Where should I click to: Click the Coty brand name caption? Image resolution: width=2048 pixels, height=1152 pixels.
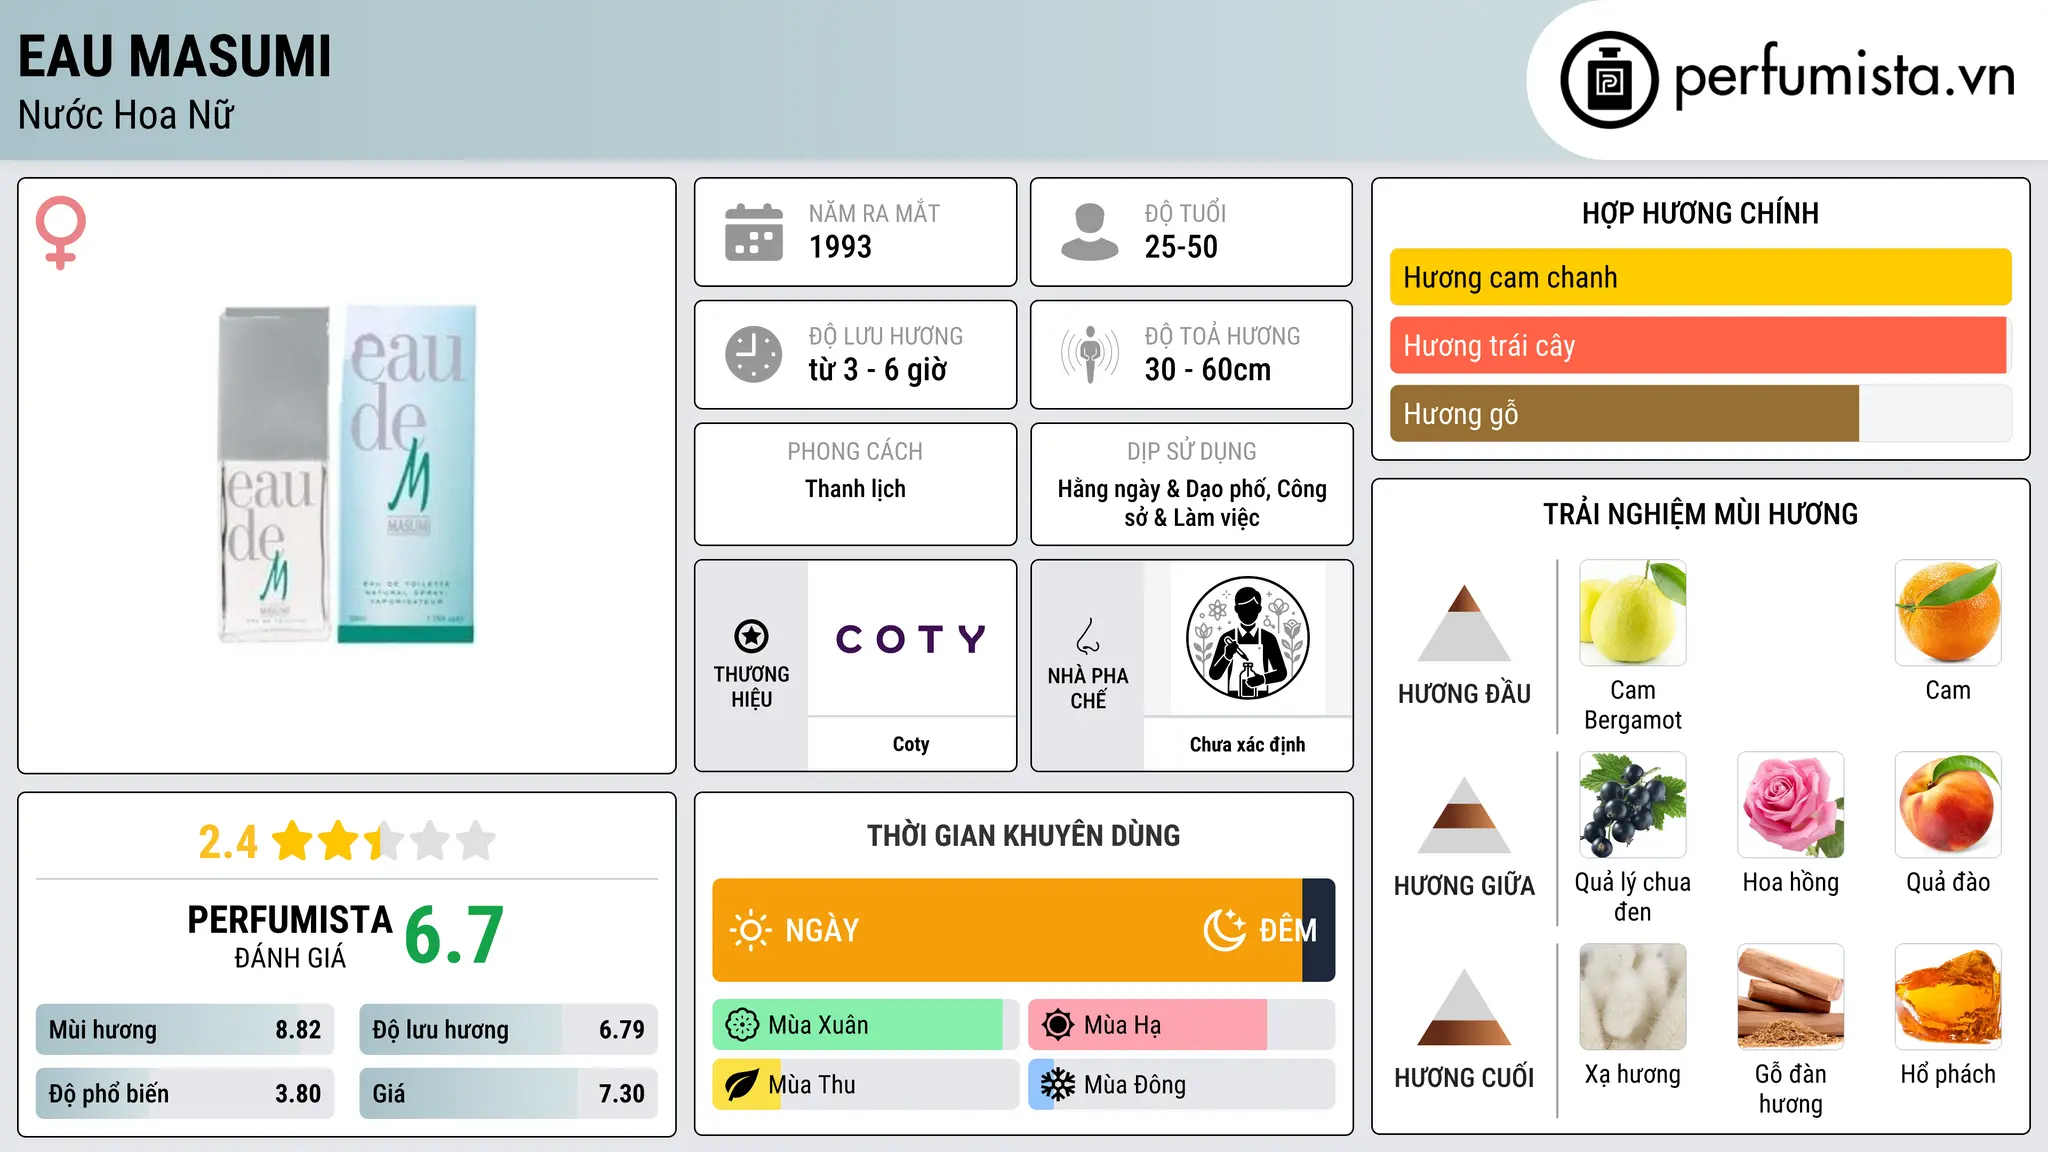(x=911, y=744)
